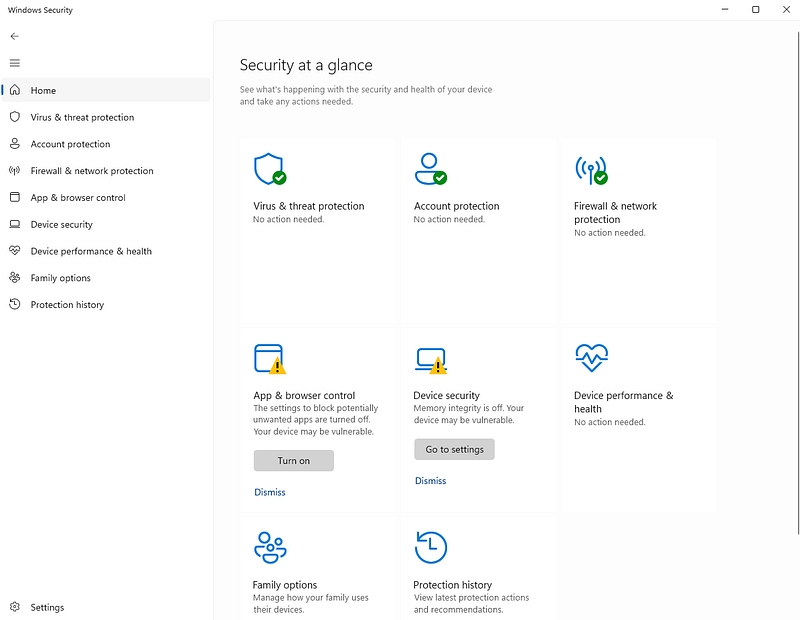Dismiss the Device security warning
The height and width of the screenshot is (620, 800).
(431, 481)
